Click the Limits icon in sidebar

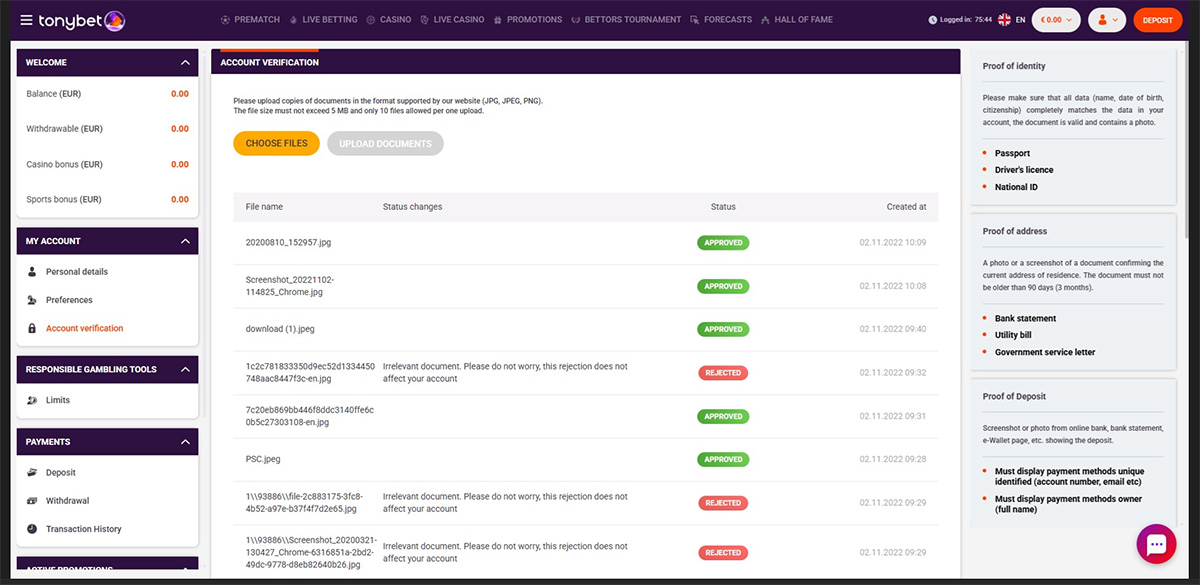point(32,400)
